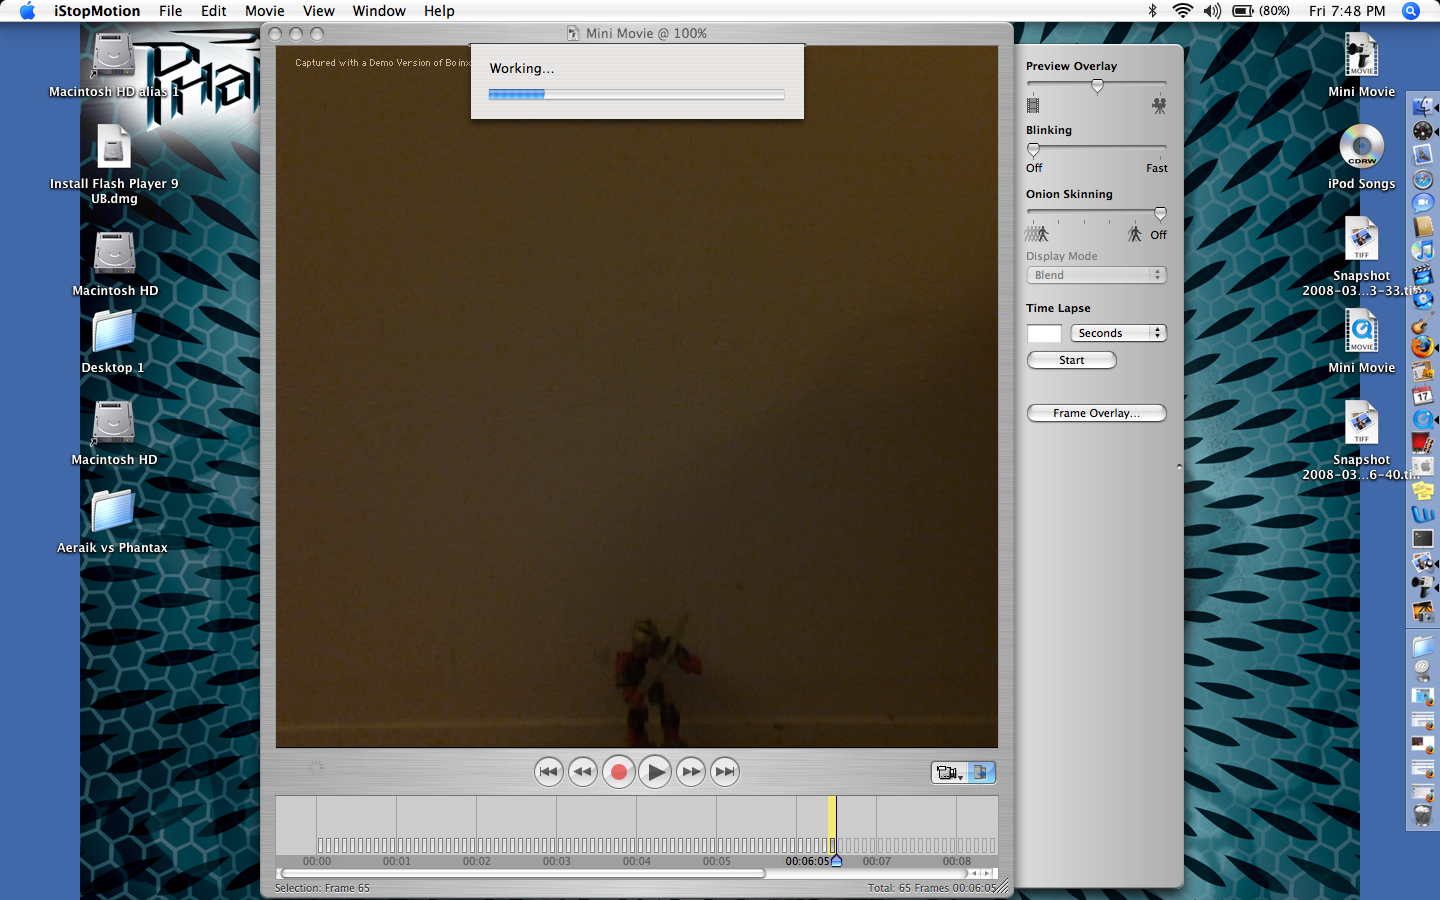The height and width of the screenshot is (900, 1440).
Task: Click the Frame Overlay... button
Action: click(x=1096, y=413)
